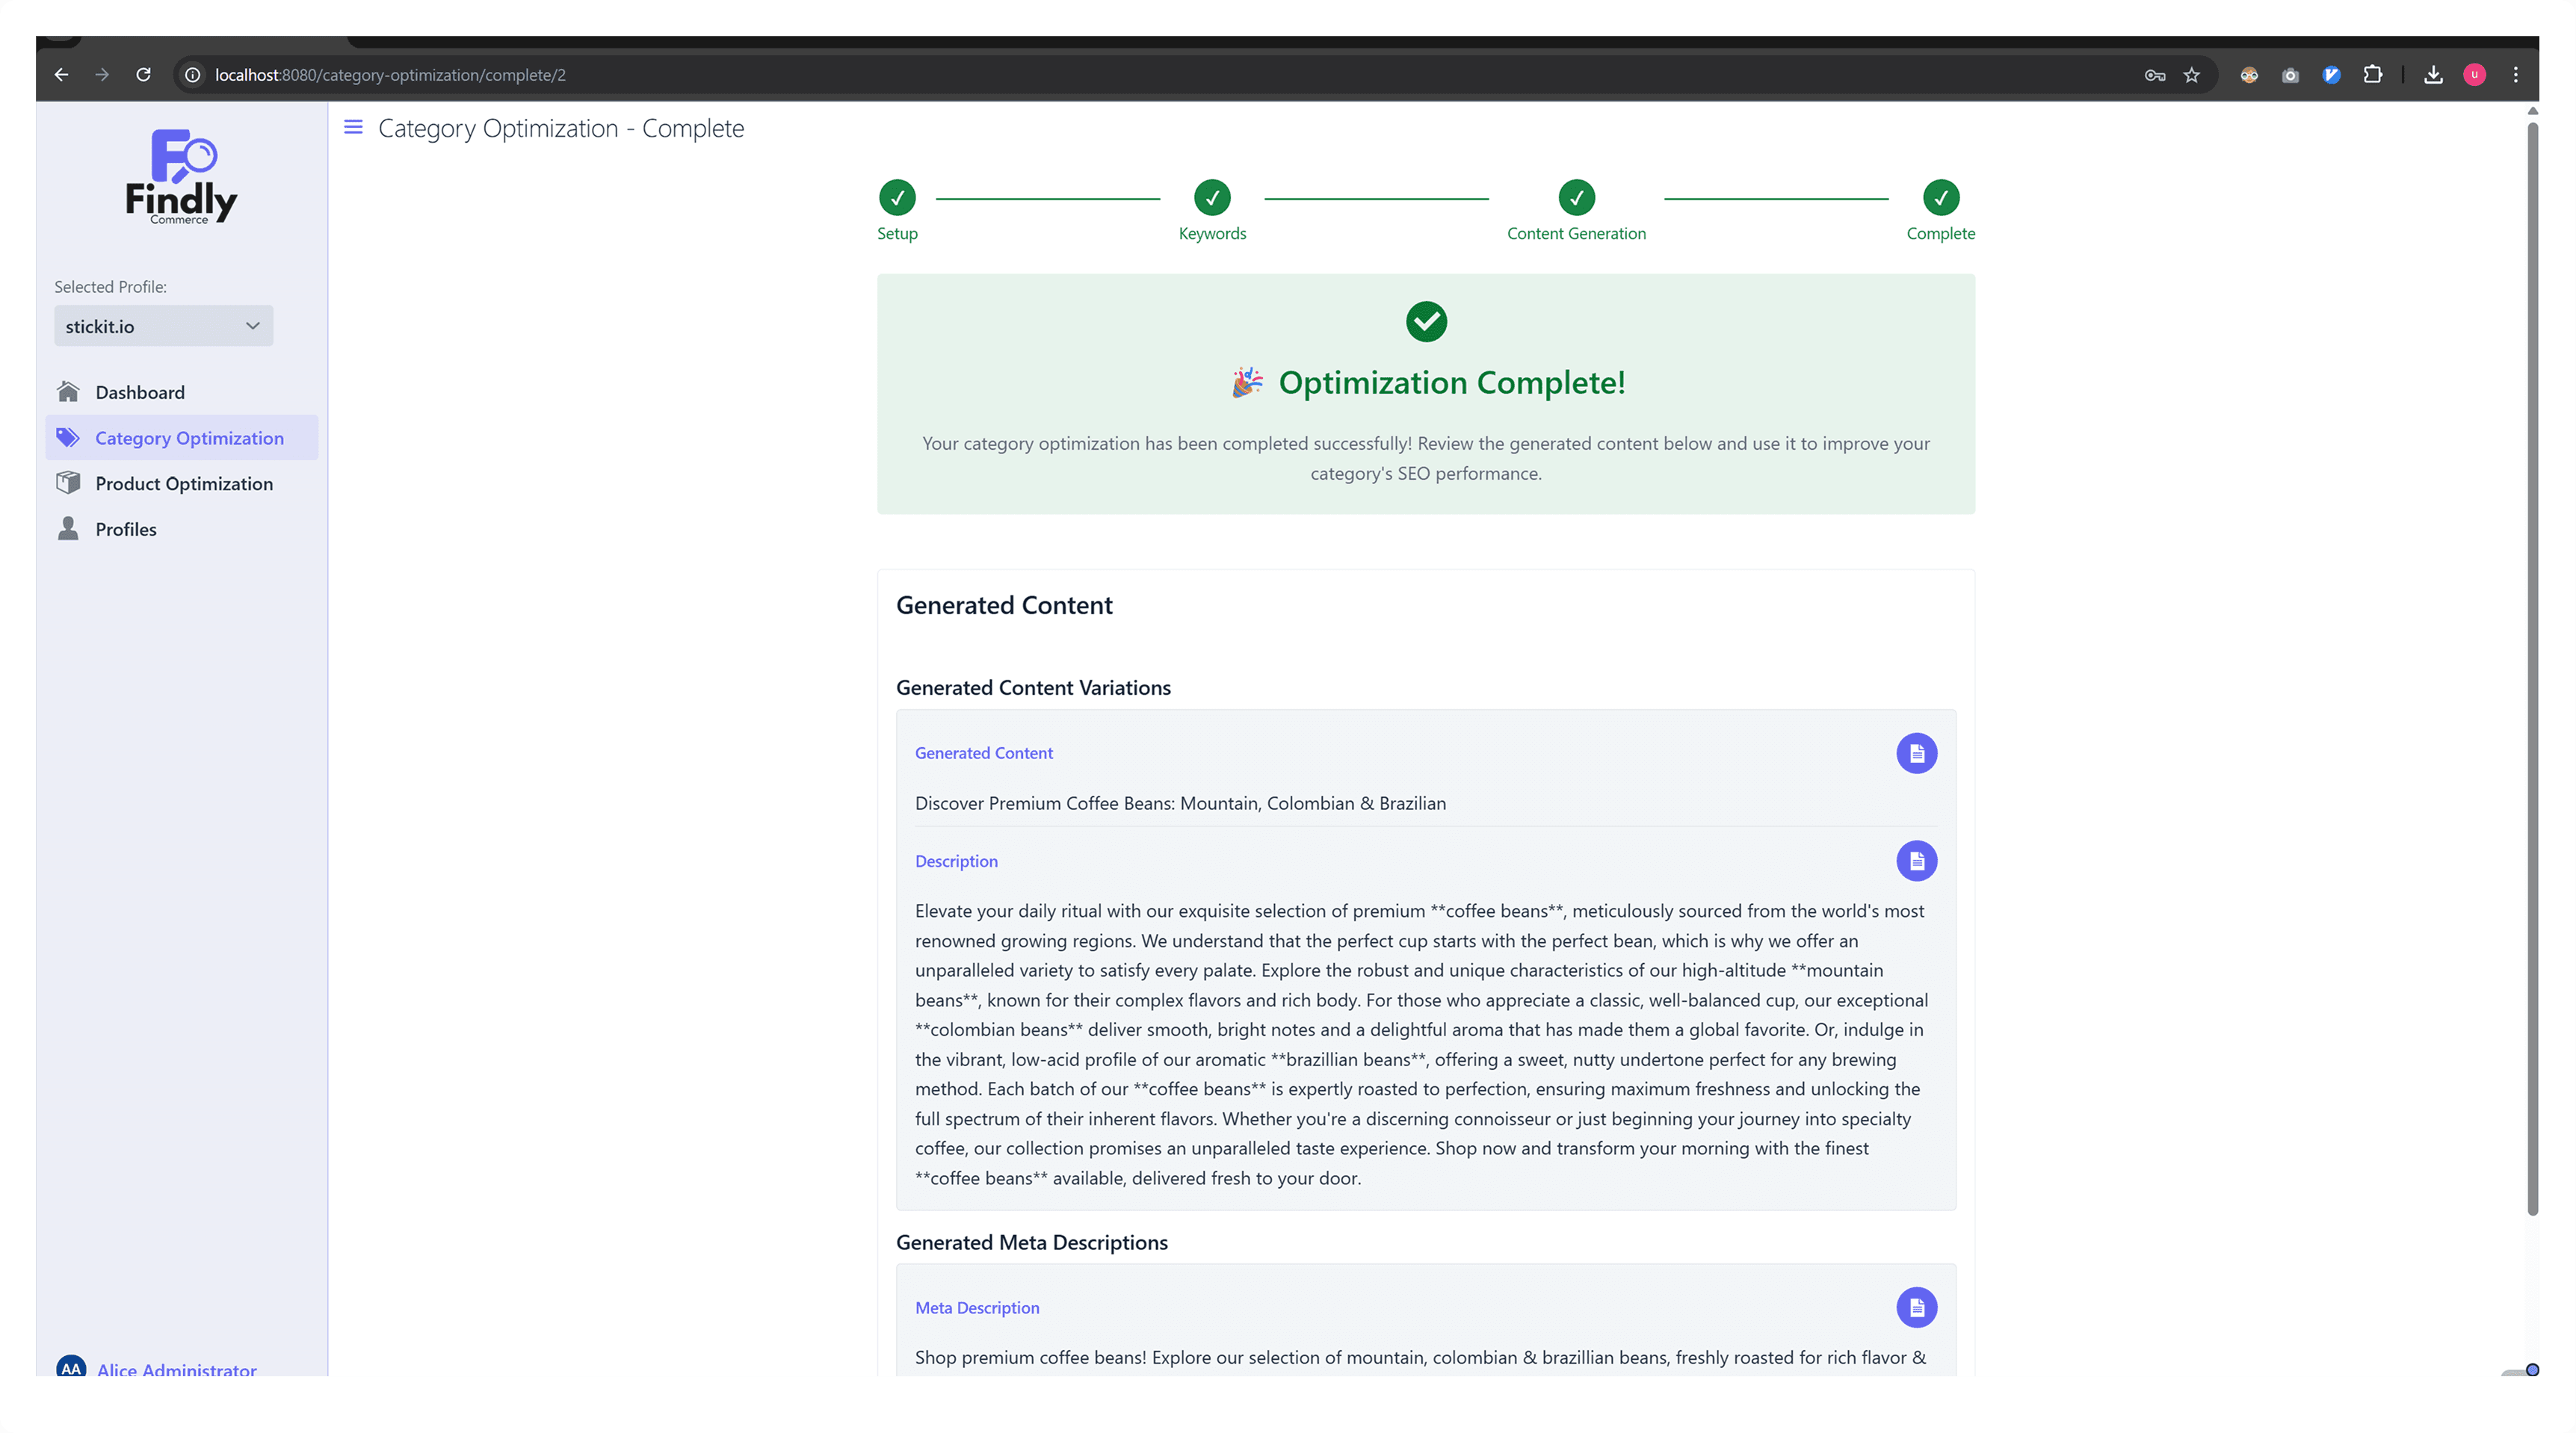This screenshot has height=1433, width=2576.
Task: Open the browser extensions puzzle icon
Action: (2372, 75)
